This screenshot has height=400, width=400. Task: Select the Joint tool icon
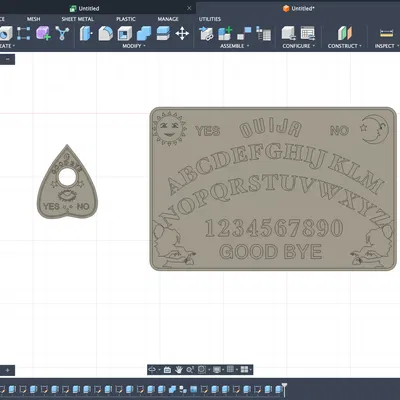244,34
